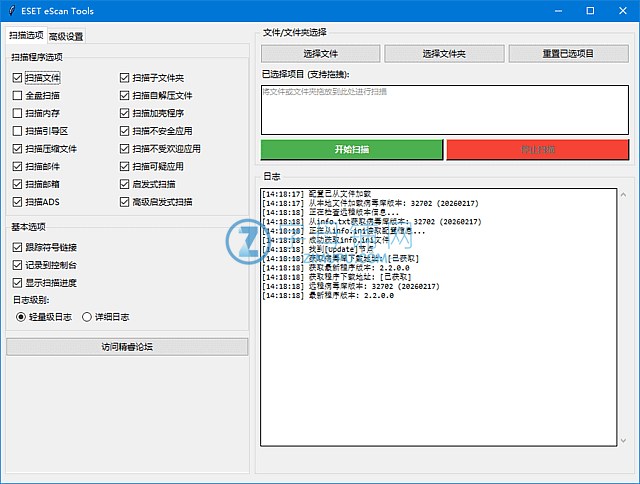Click the 选择文件夹 button

click(443, 53)
